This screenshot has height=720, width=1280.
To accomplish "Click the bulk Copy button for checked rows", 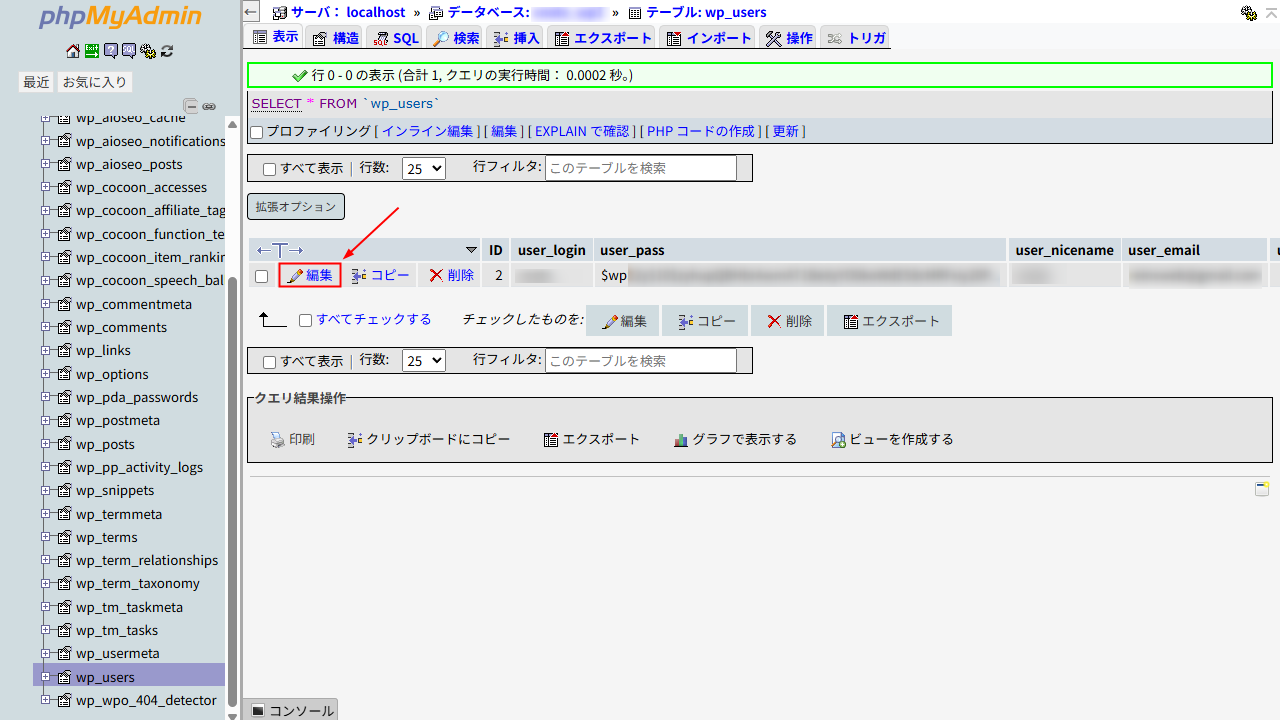I will point(706,321).
